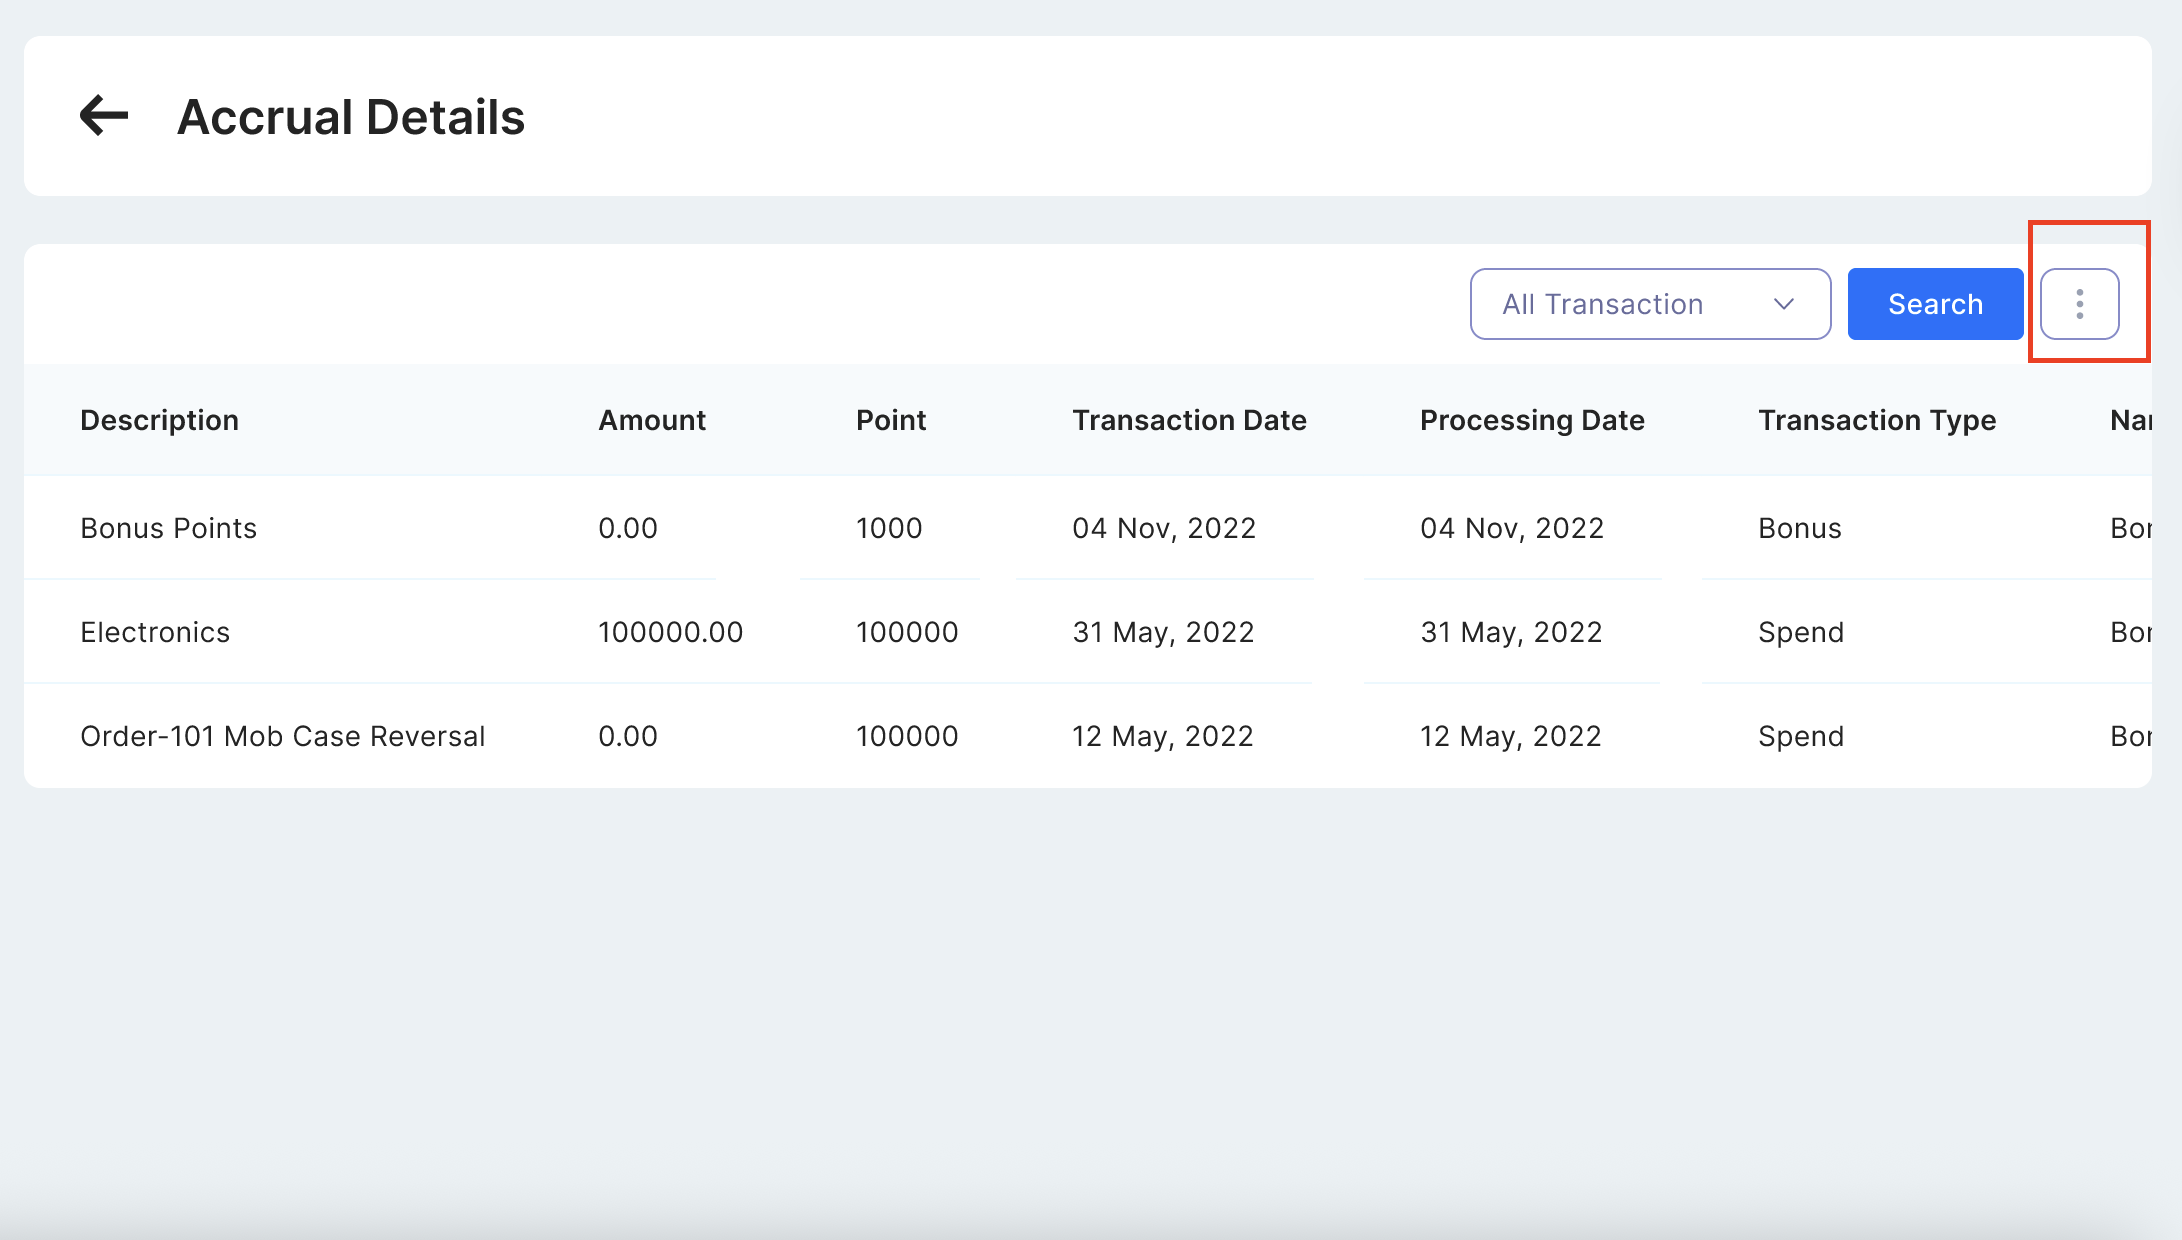Click the 1000 point value cell
The height and width of the screenshot is (1240, 2182).
888,528
